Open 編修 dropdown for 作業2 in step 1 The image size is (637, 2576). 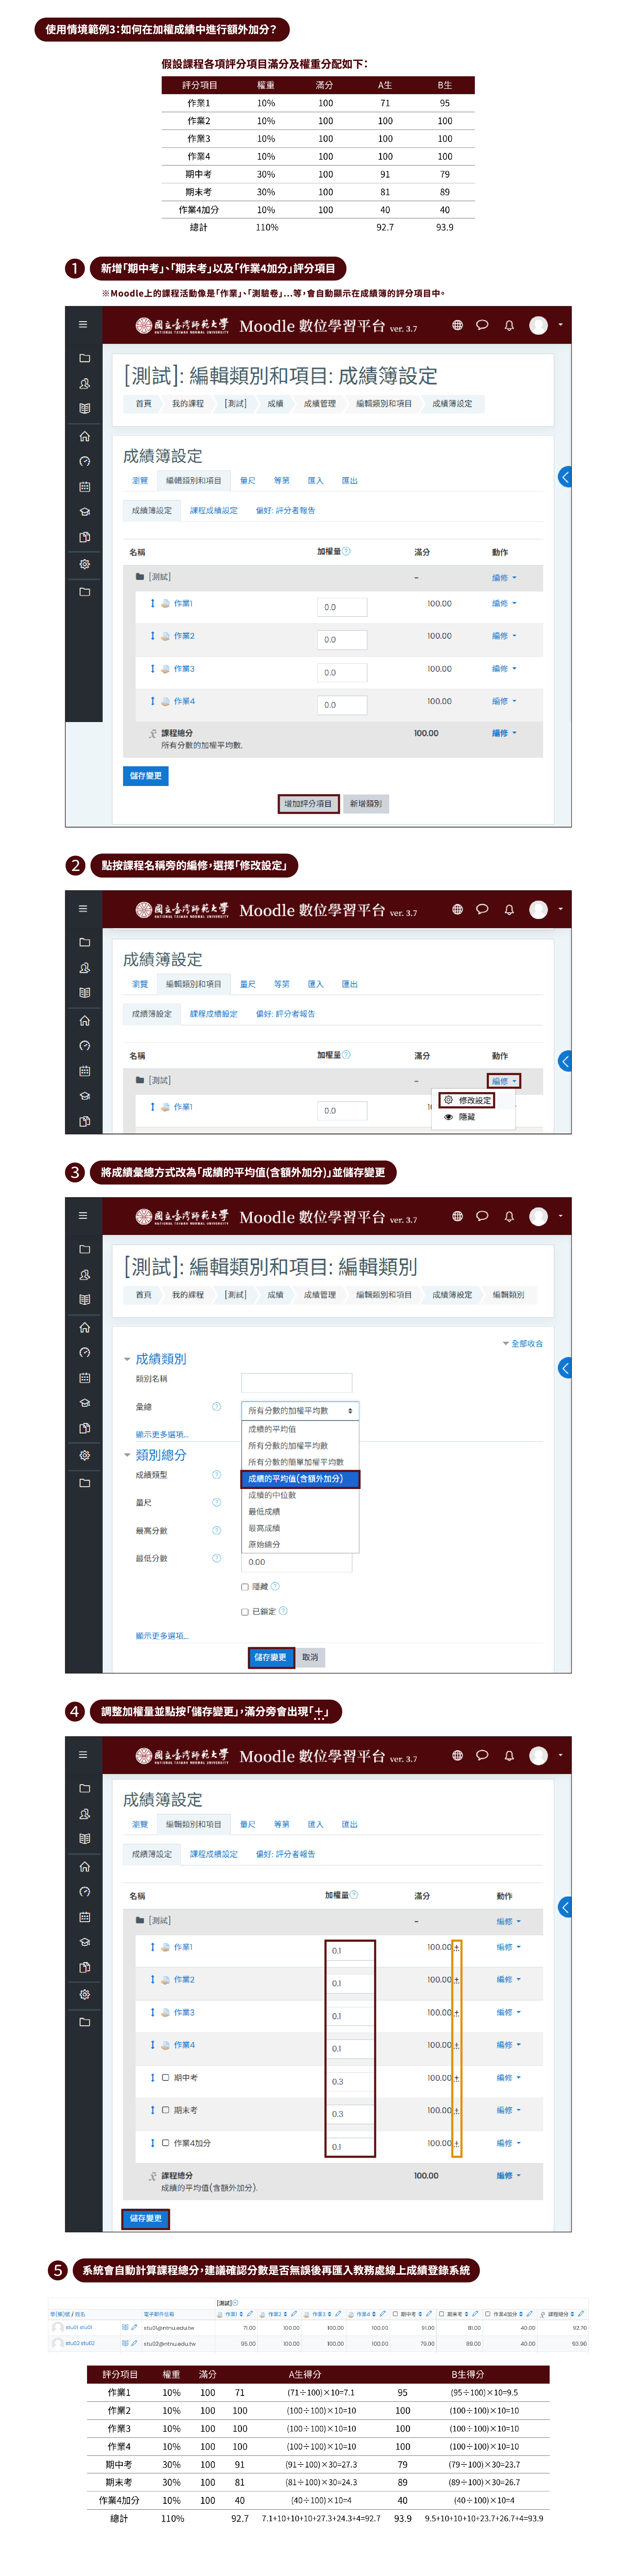[504, 636]
